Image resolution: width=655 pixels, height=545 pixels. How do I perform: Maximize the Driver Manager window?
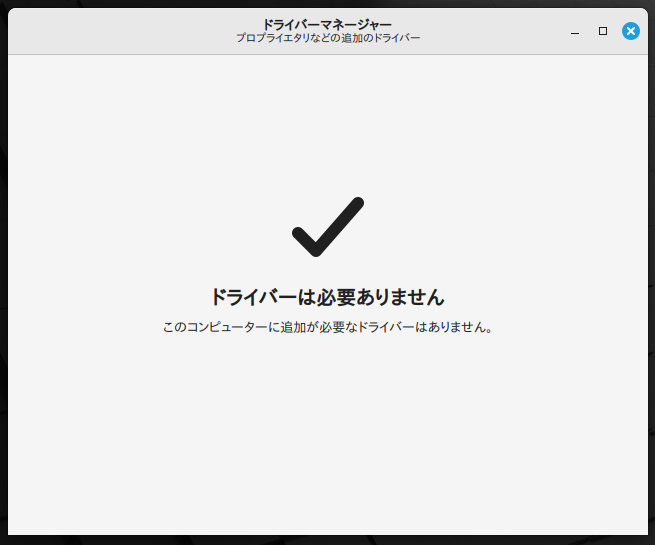coord(602,31)
